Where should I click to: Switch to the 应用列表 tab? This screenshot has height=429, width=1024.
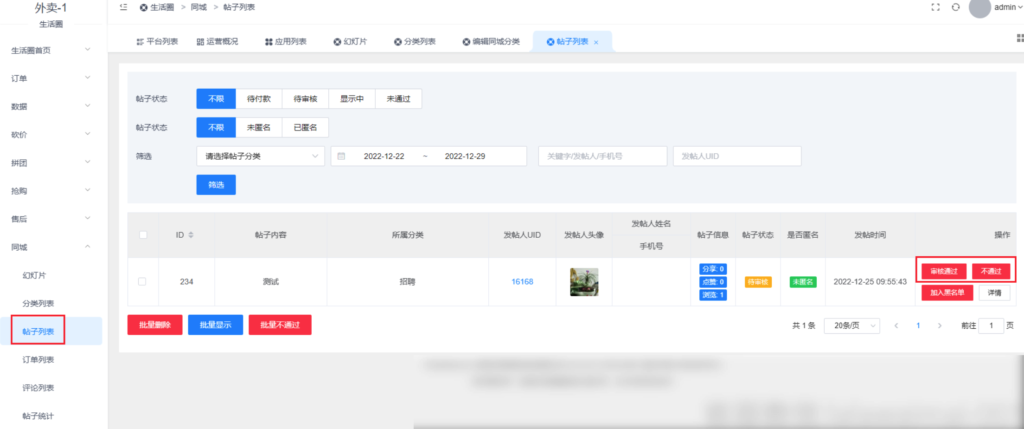(285, 42)
